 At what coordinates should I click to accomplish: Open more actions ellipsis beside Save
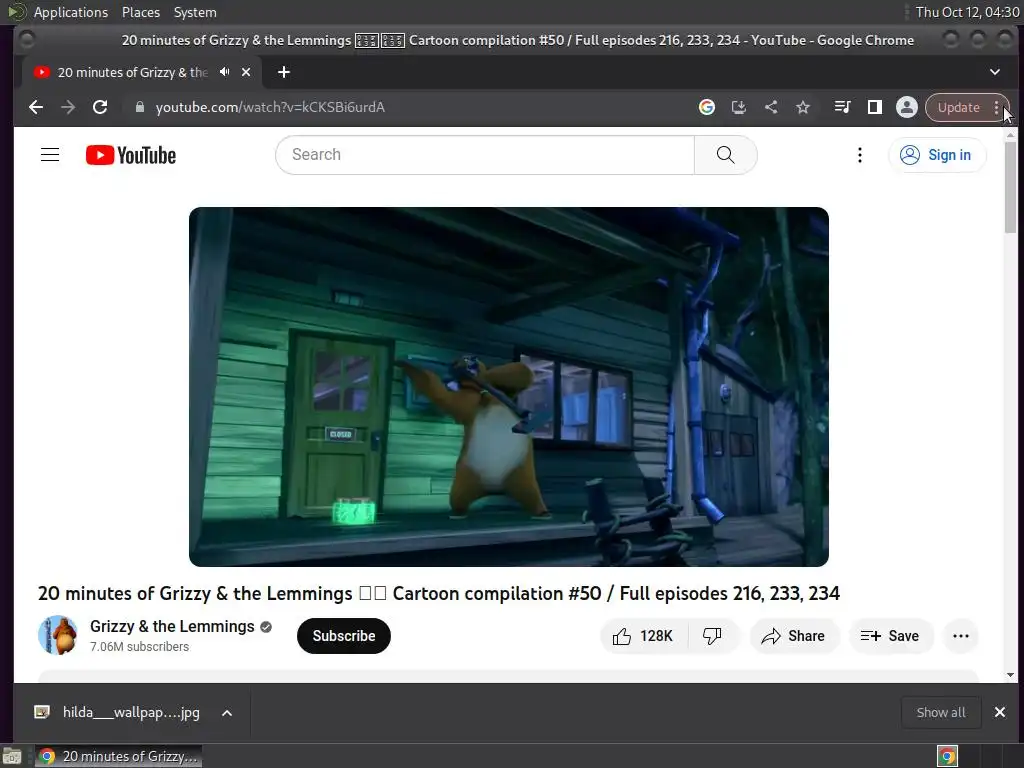(x=961, y=636)
